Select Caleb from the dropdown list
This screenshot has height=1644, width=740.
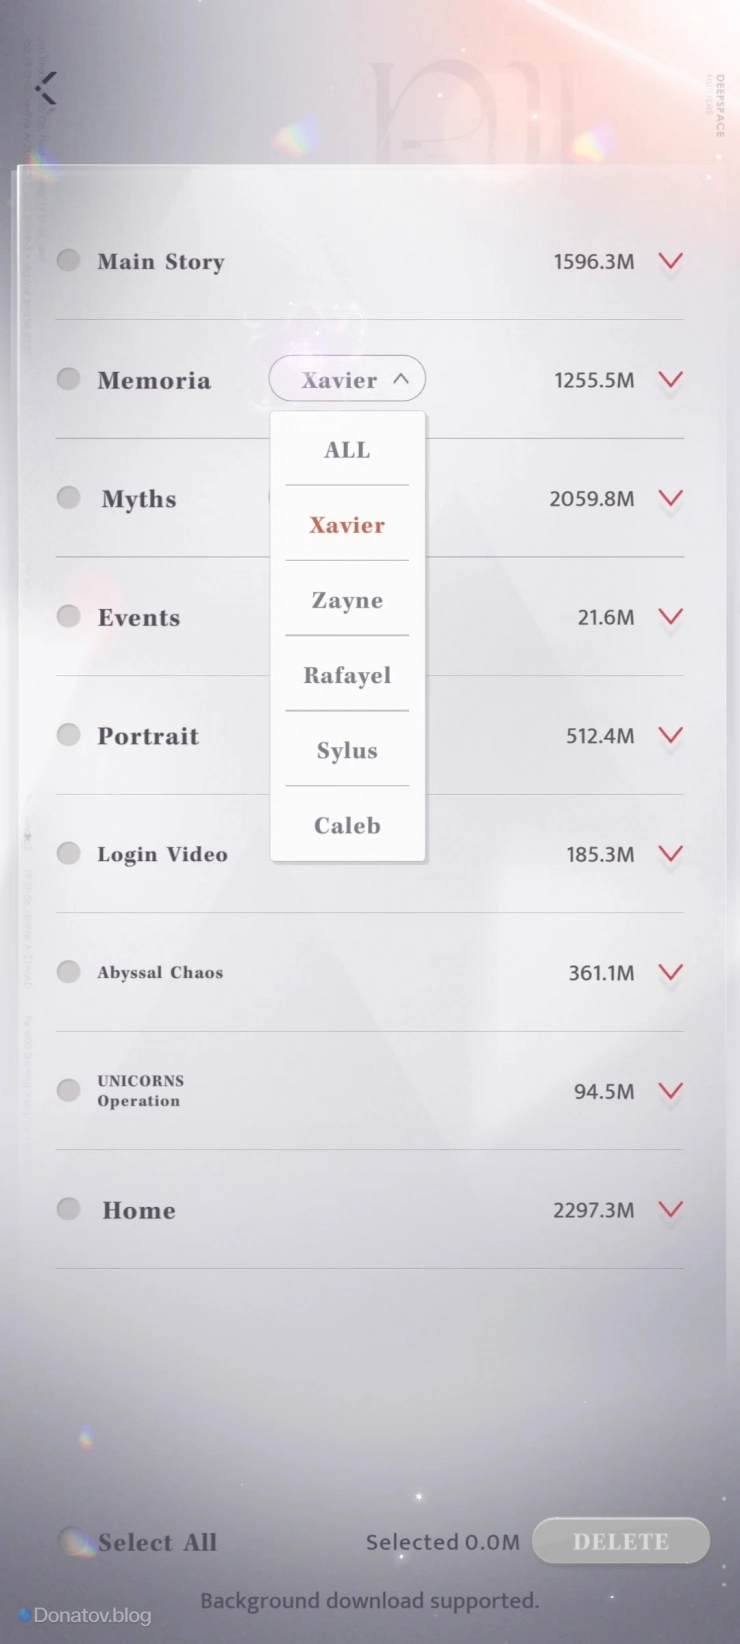347,825
